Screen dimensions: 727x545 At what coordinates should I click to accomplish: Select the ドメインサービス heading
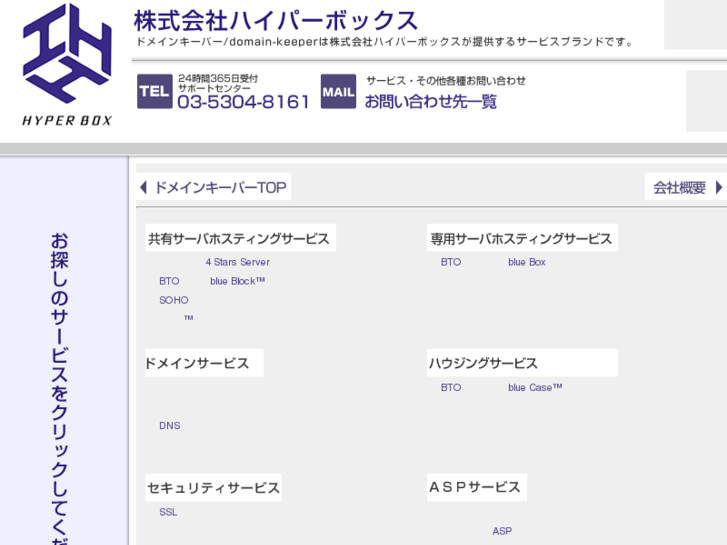click(204, 363)
